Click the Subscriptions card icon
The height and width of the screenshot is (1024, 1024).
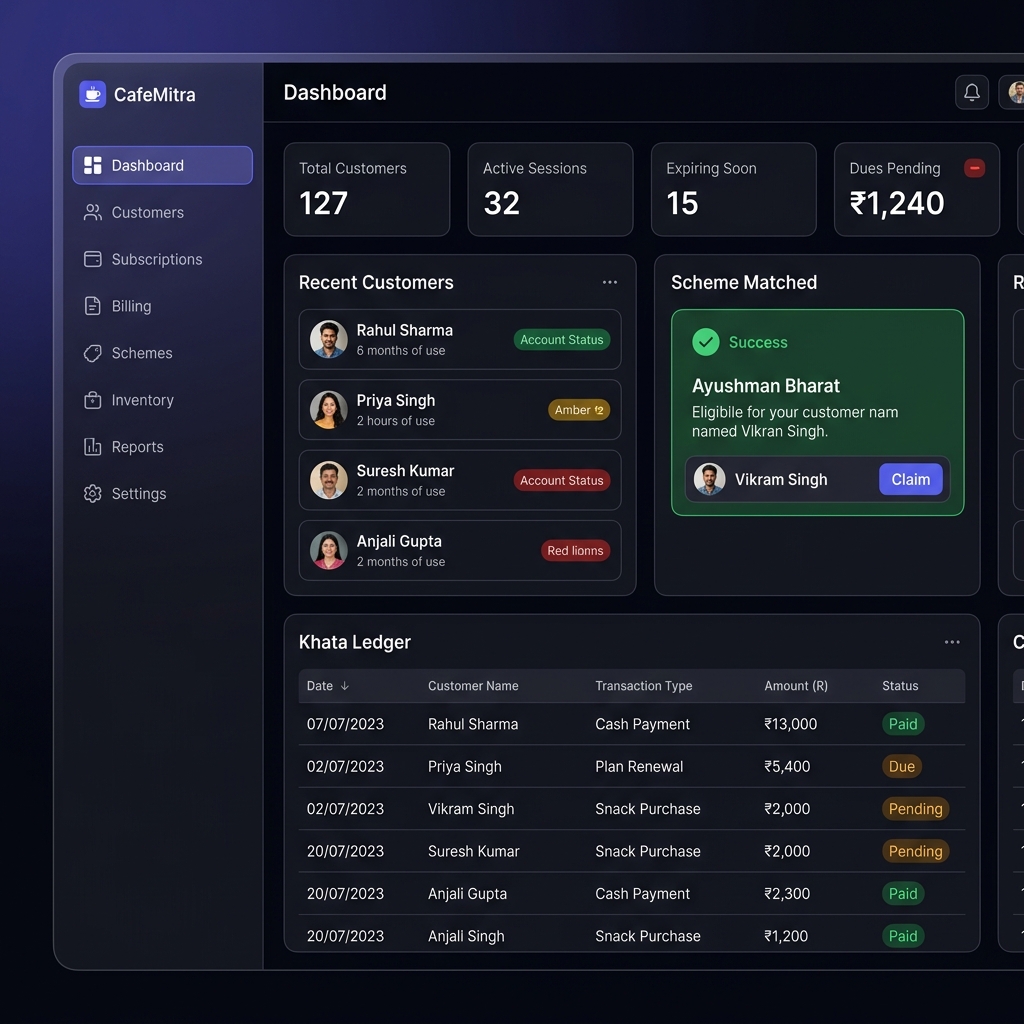click(93, 259)
